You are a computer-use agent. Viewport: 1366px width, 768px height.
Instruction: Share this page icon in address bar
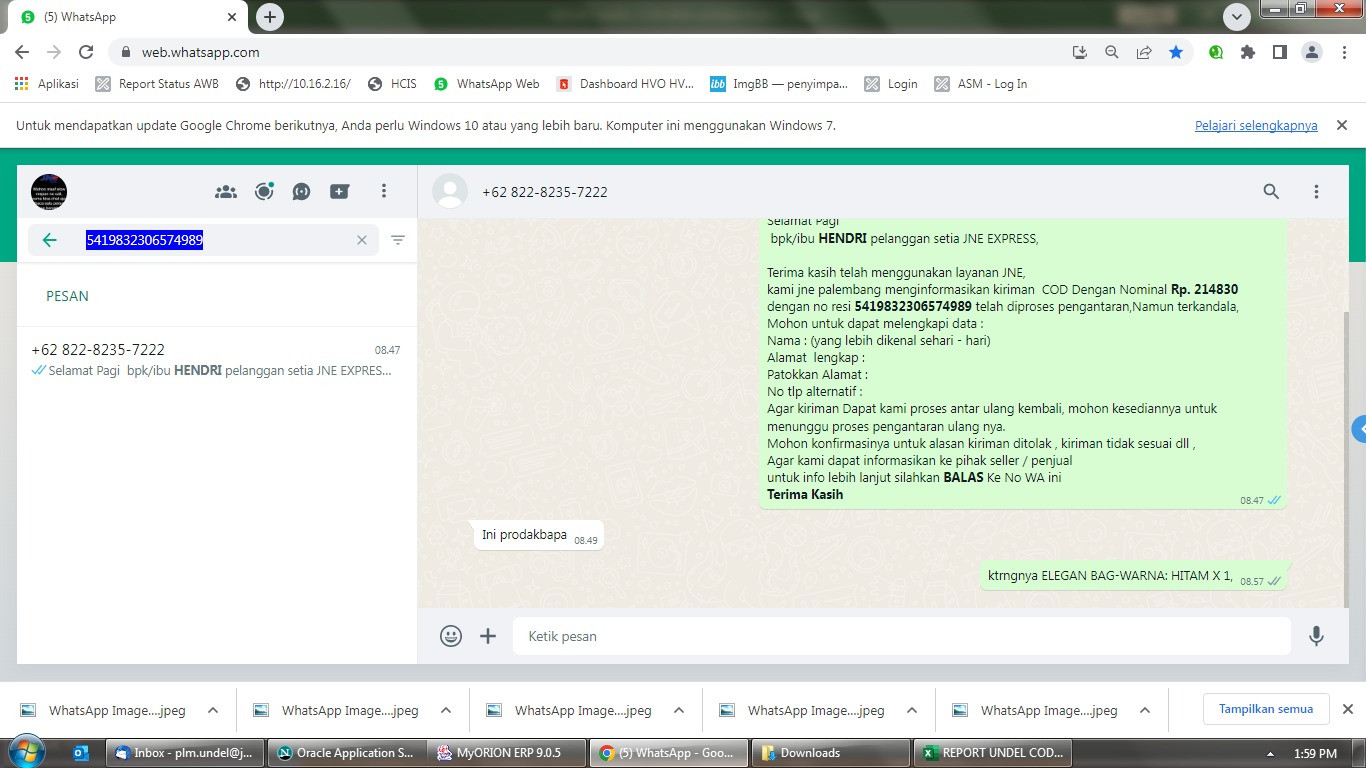tap(1143, 52)
